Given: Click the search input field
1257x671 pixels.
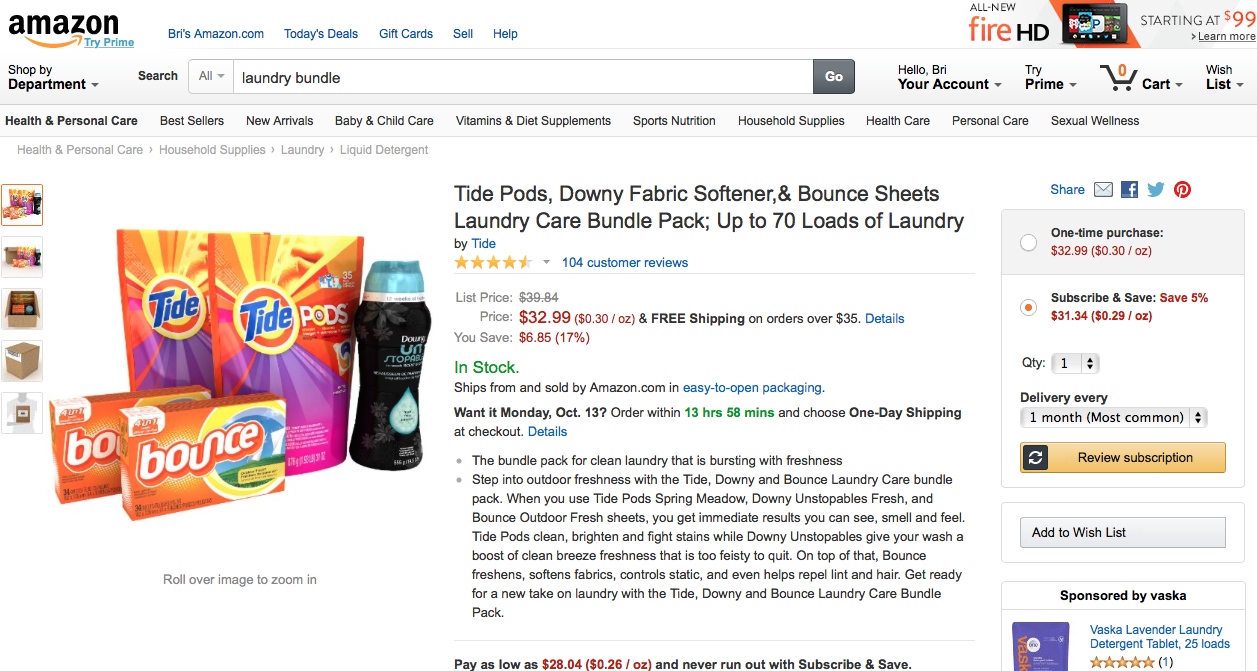Looking at the screenshot, I should pos(522,77).
